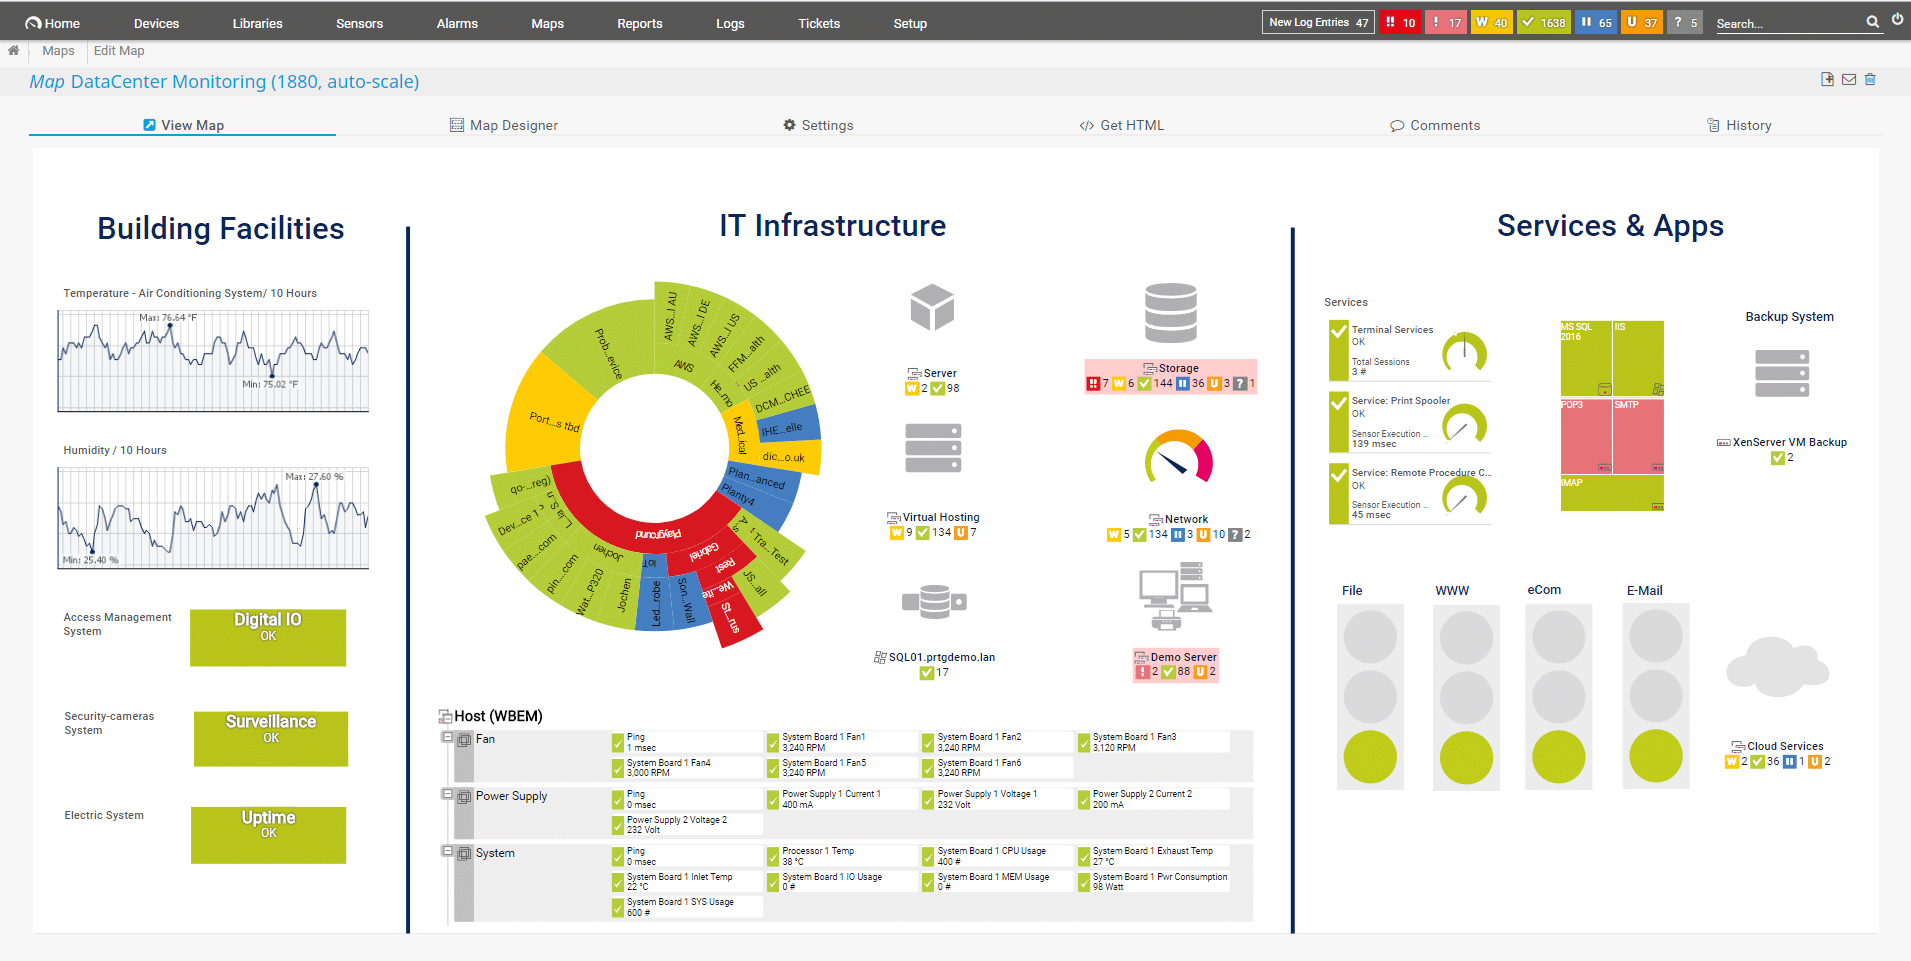The width and height of the screenshot is (1911, 961).
Task: Switch to the Map Designer tab
Action: click(504, 125)
